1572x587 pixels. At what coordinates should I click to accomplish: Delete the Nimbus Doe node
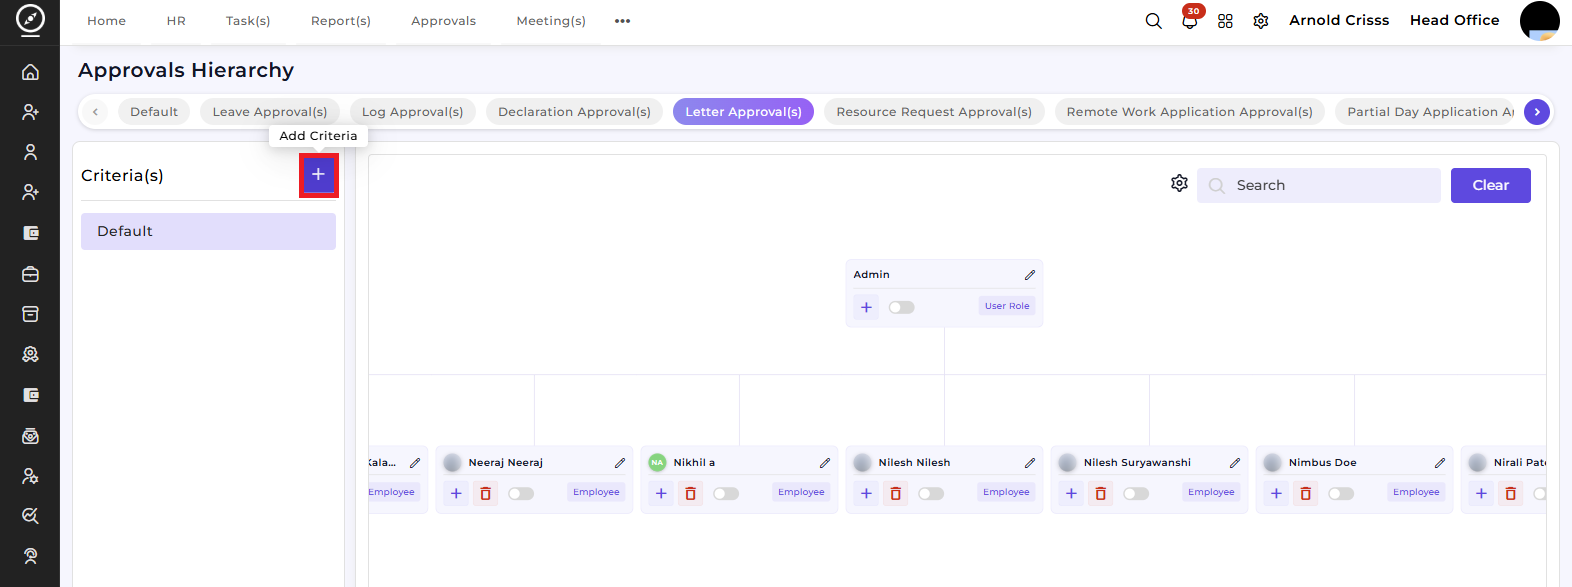[x=1305, y=493]
